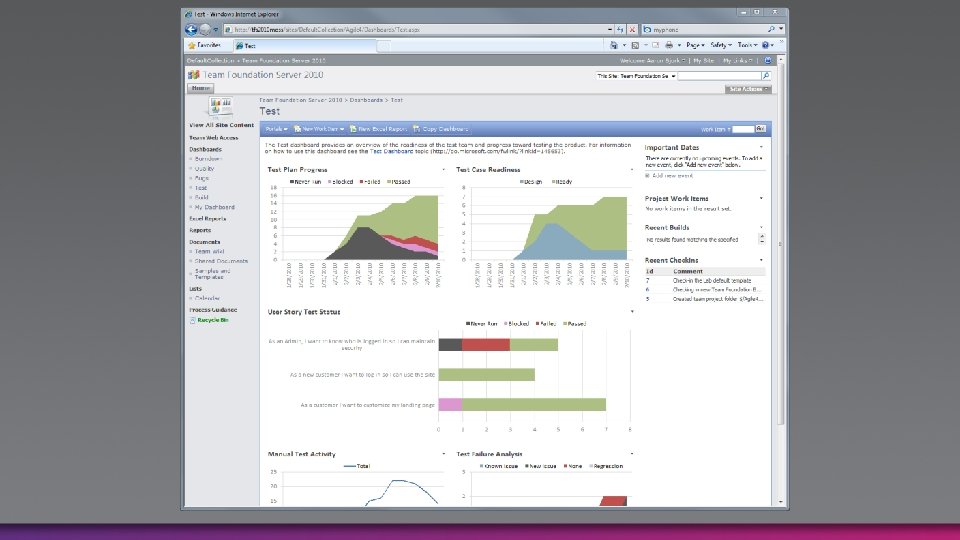The height and width of the screenshot is (540, 960).
Task: Click the site search magnifier button
Action: 766,76
